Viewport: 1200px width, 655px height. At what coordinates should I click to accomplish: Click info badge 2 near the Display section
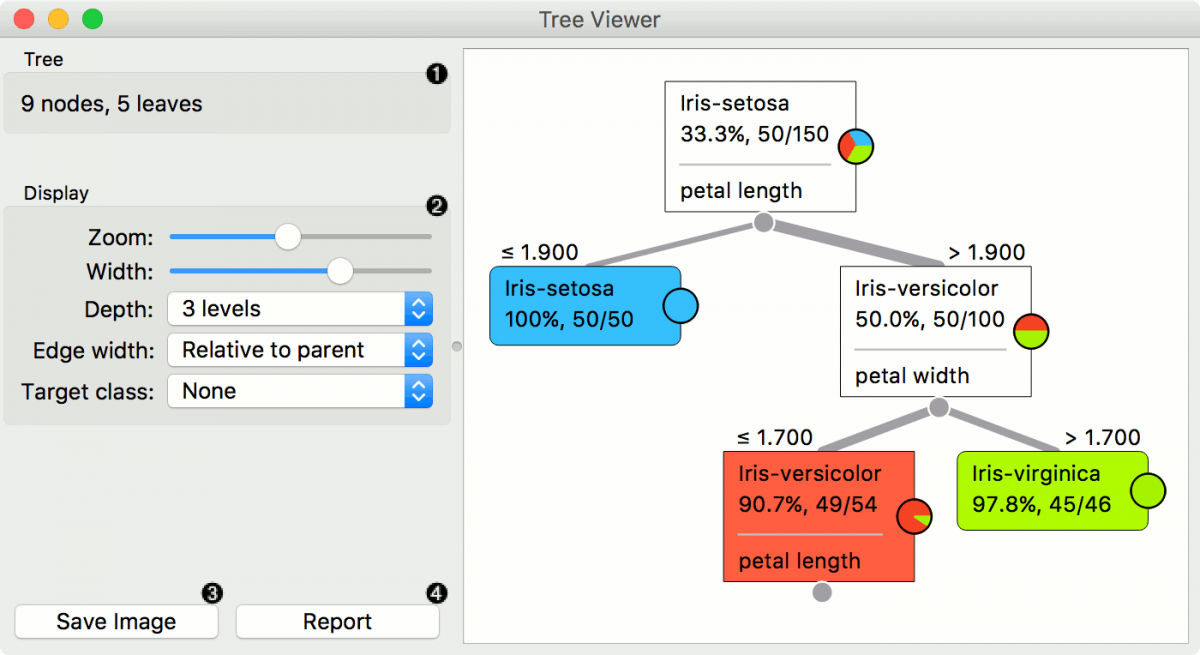tap(437, 207)
